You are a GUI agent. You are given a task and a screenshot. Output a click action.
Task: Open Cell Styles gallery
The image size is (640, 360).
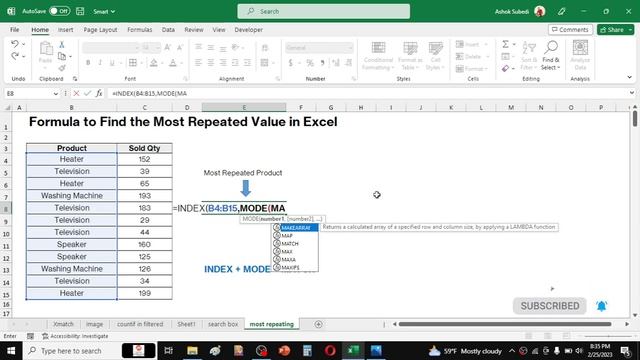click(x=435, y=56)
